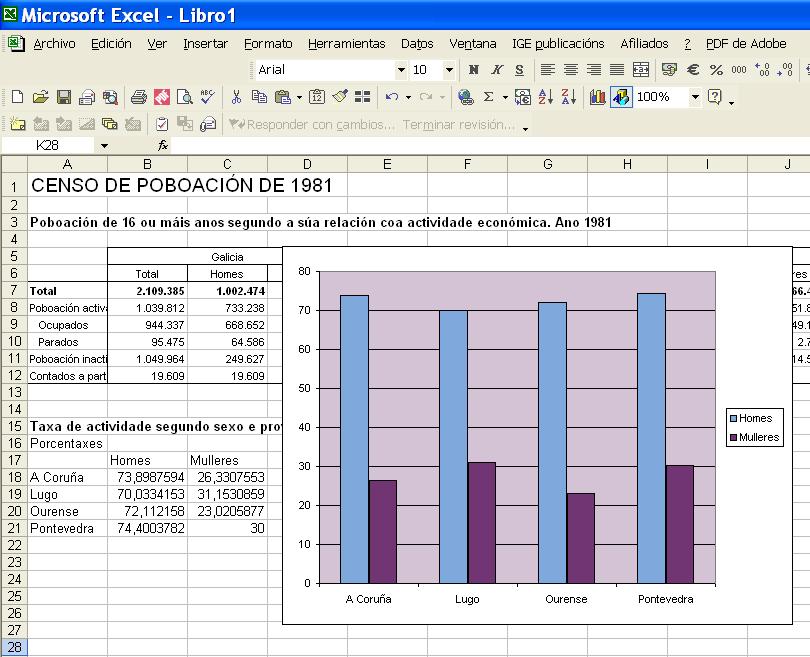Decrease decimal places
Image resolution: width=810 pixels, height=657 pixels.
pos(785,70)
